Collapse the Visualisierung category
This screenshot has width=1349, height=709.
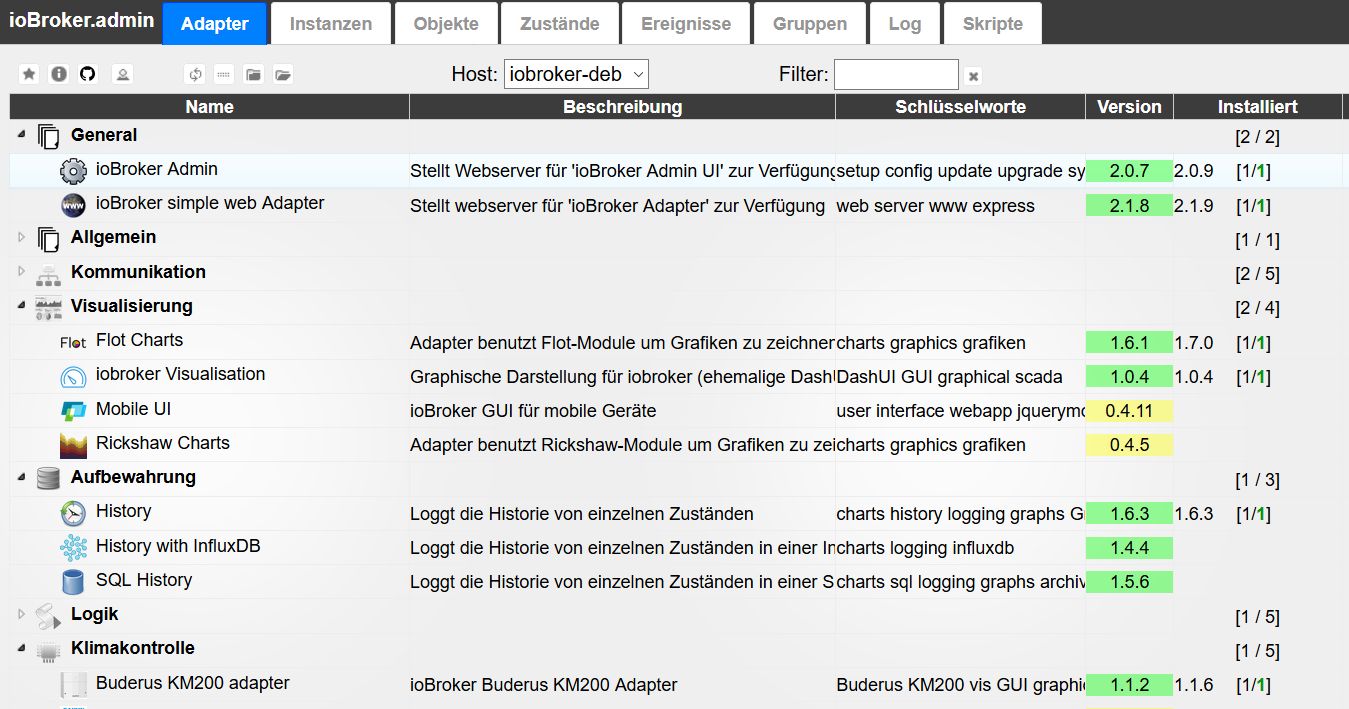pos(22,305)
